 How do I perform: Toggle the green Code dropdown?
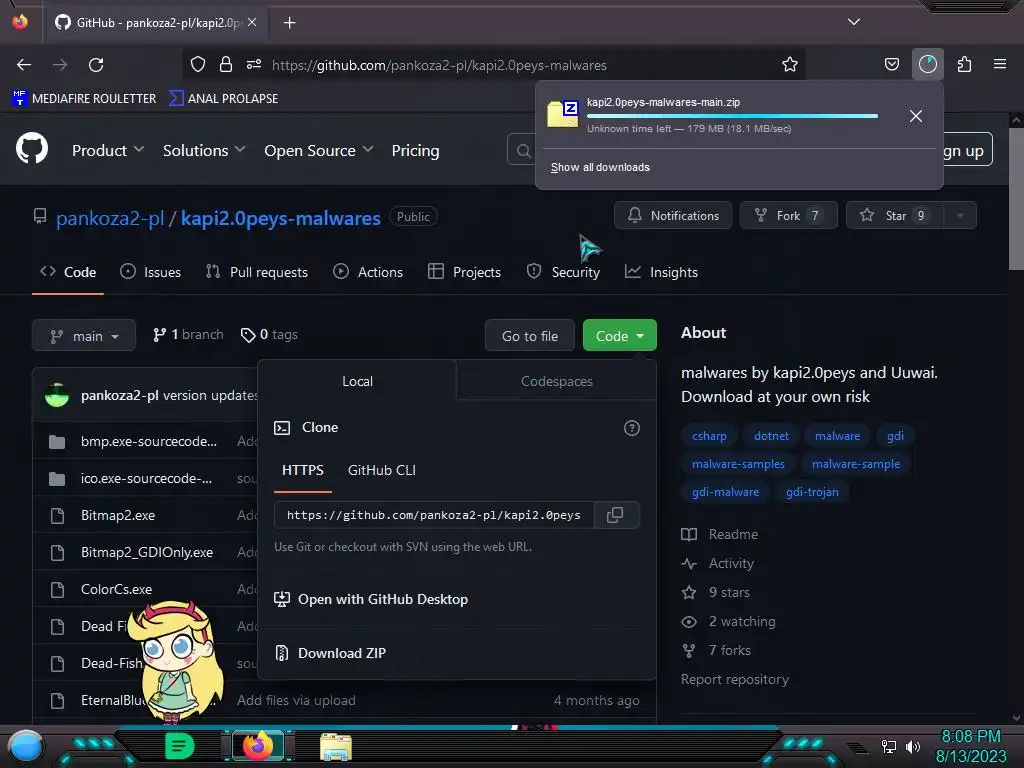(x=620, y=336)
